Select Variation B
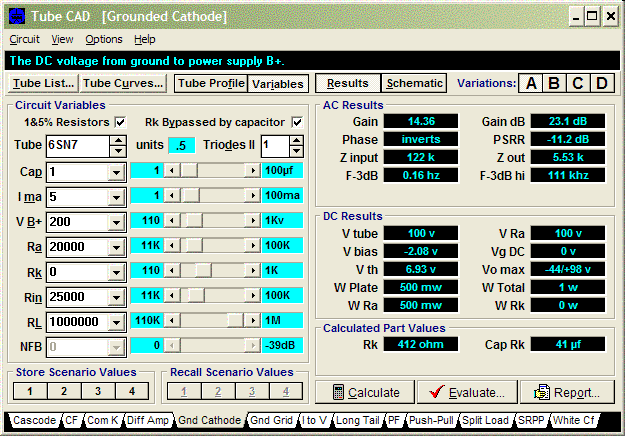The width and height of the screenshot is (625, 436). 554,83
